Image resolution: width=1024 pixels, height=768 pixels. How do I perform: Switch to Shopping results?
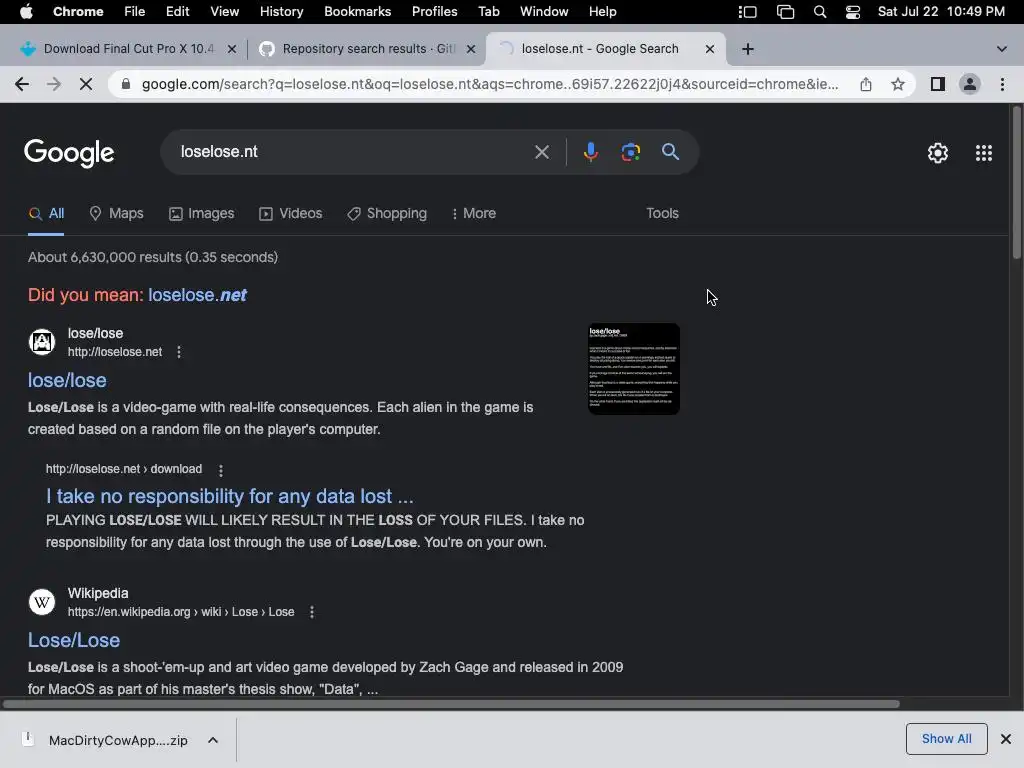pos(387,214)
